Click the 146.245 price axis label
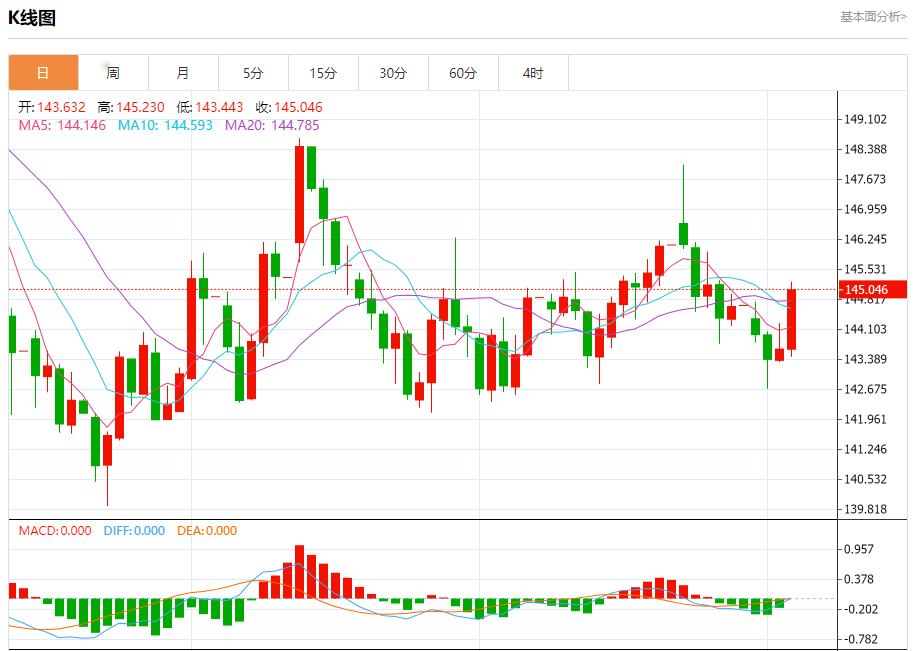This screenshot has height=651, width=916. coord(865,239)
